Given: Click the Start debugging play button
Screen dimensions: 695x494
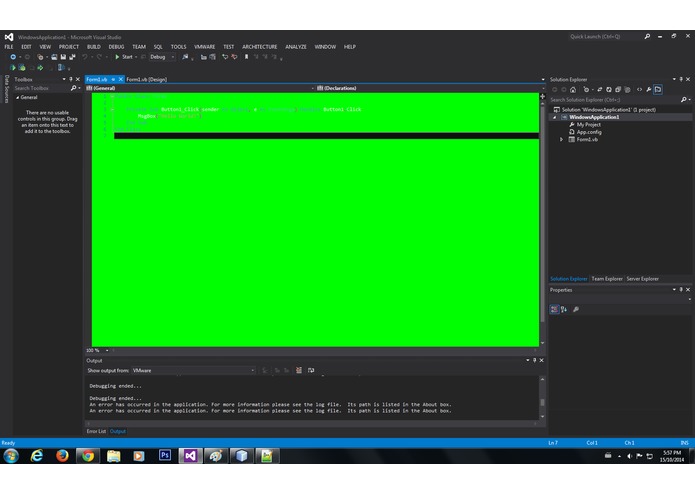Looking at the screenshot, I should tap(117, 57).
